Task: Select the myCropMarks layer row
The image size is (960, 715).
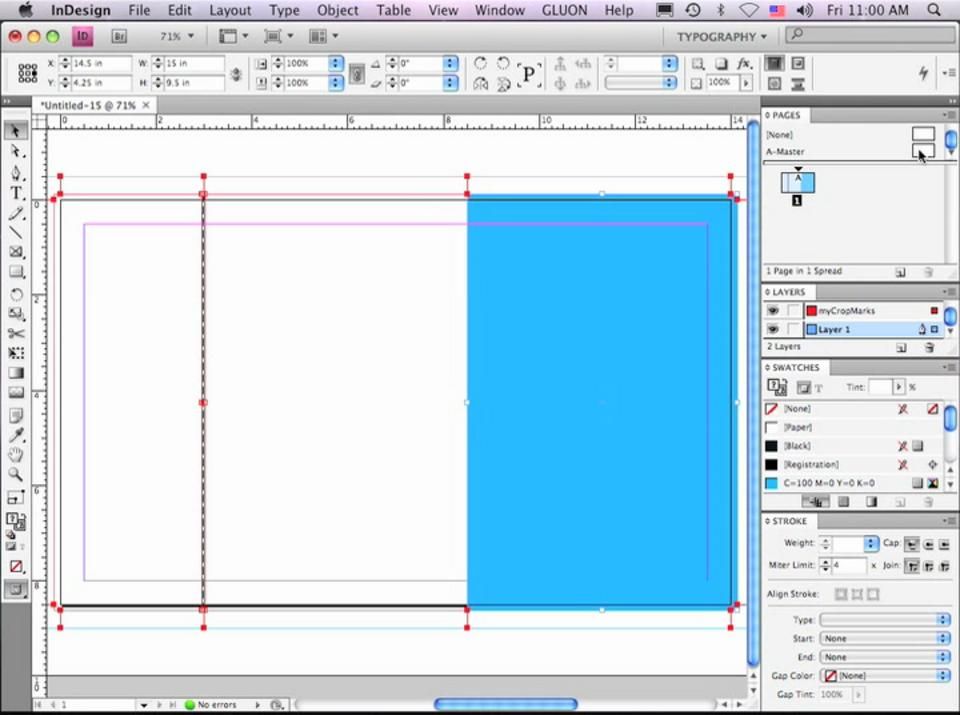Action: tap(852, 310)
